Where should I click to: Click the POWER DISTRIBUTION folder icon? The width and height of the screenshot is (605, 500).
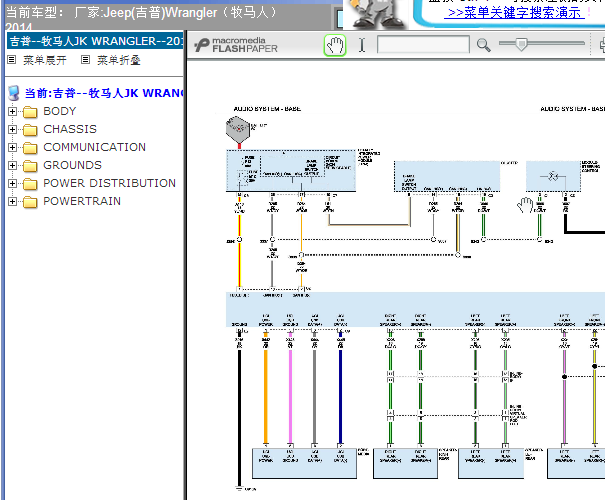(x=30, y=184)
